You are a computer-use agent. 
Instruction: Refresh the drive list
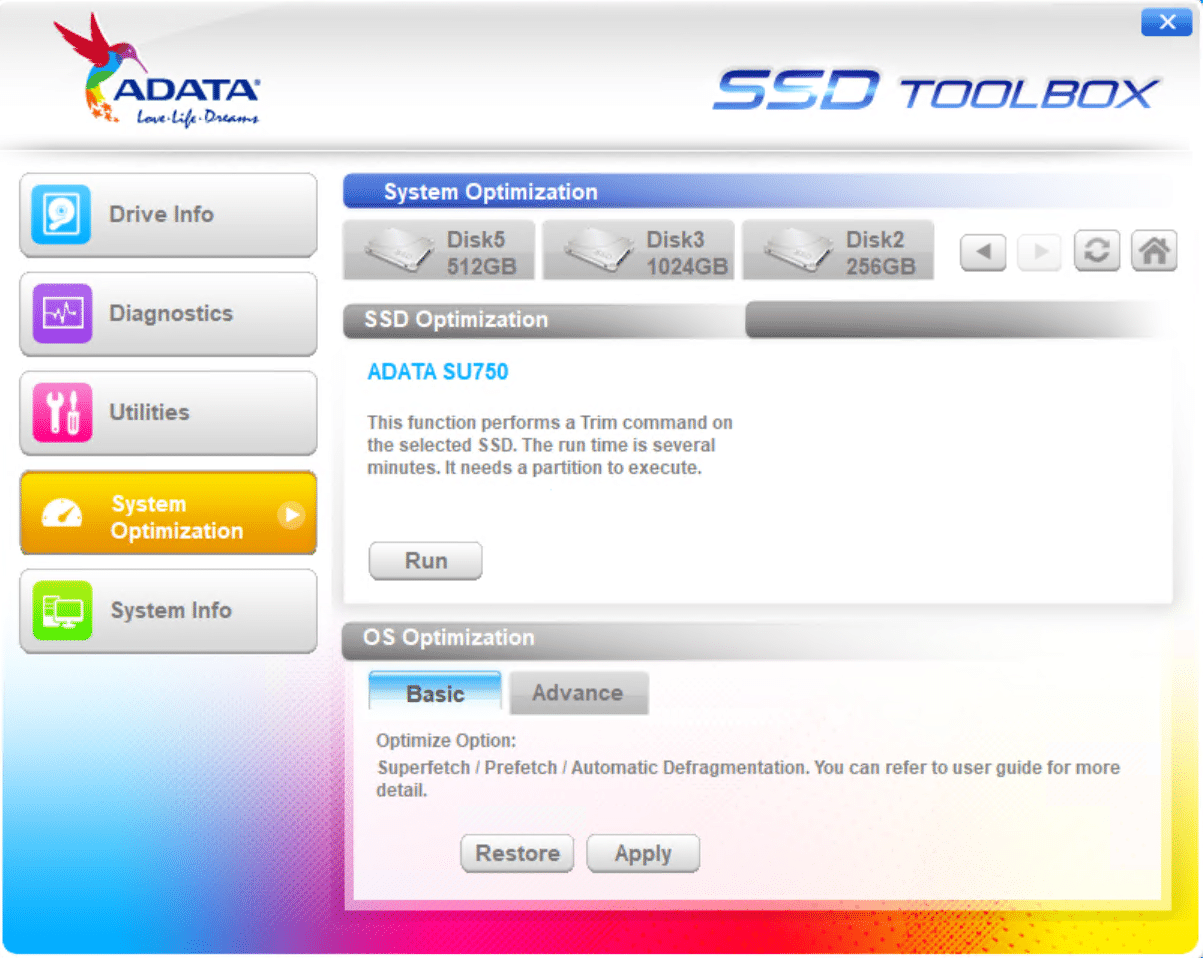pyautogui.click(x=1097, y=251)
